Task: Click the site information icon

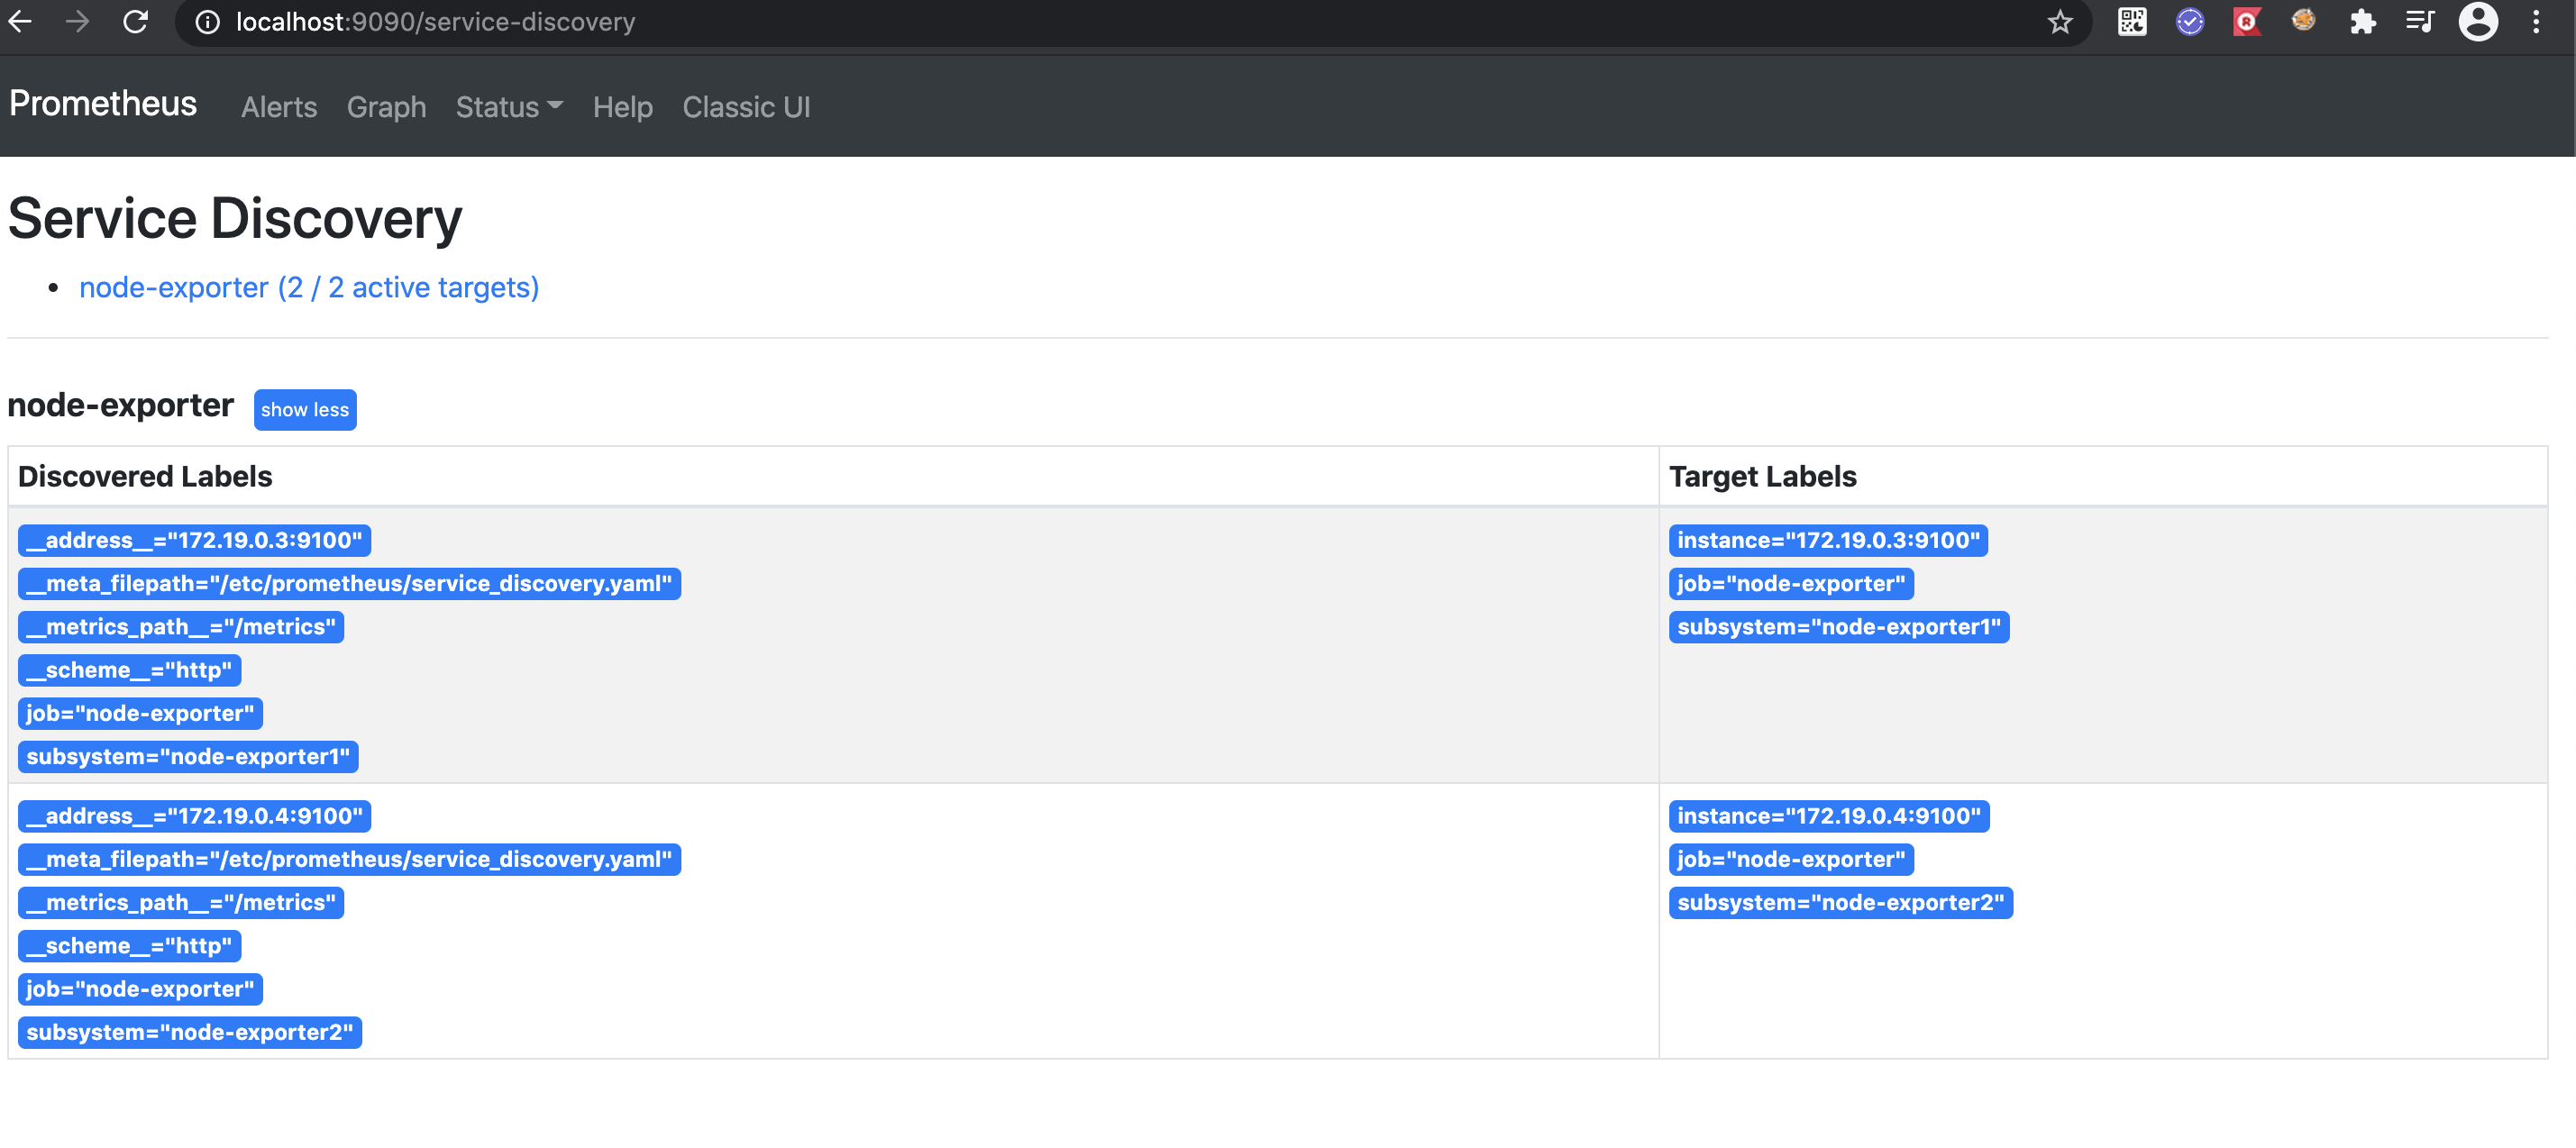Action: (207, 22)
